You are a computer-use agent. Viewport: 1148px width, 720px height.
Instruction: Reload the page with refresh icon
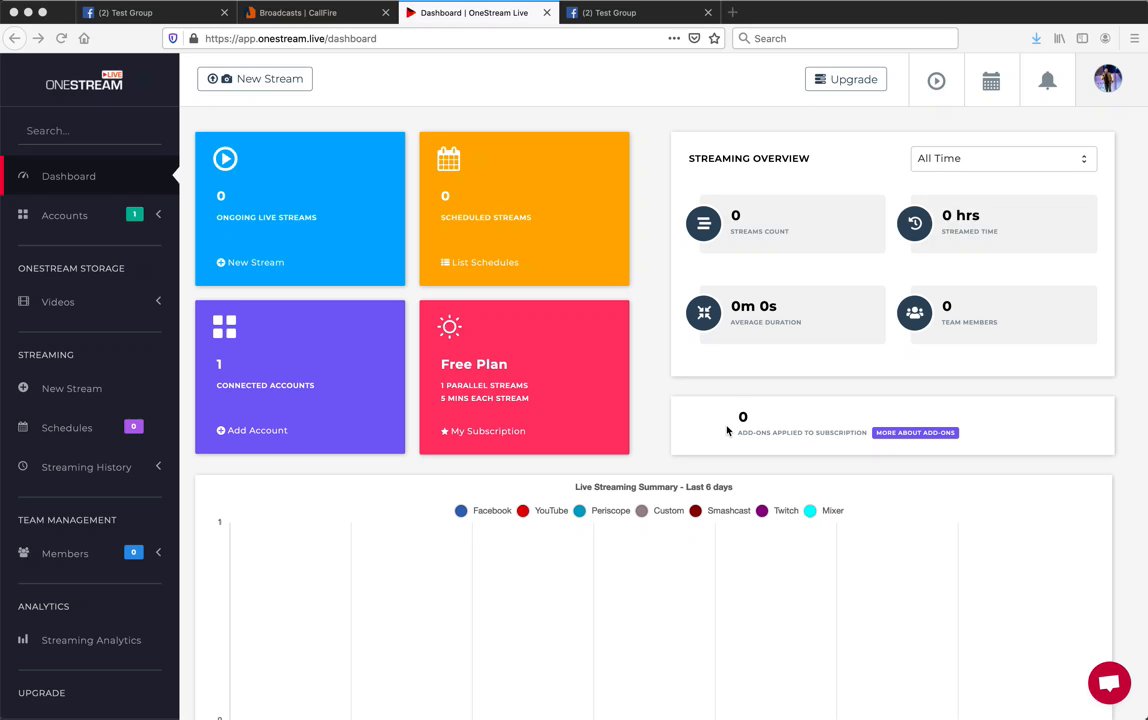click(x=62, y=38)
